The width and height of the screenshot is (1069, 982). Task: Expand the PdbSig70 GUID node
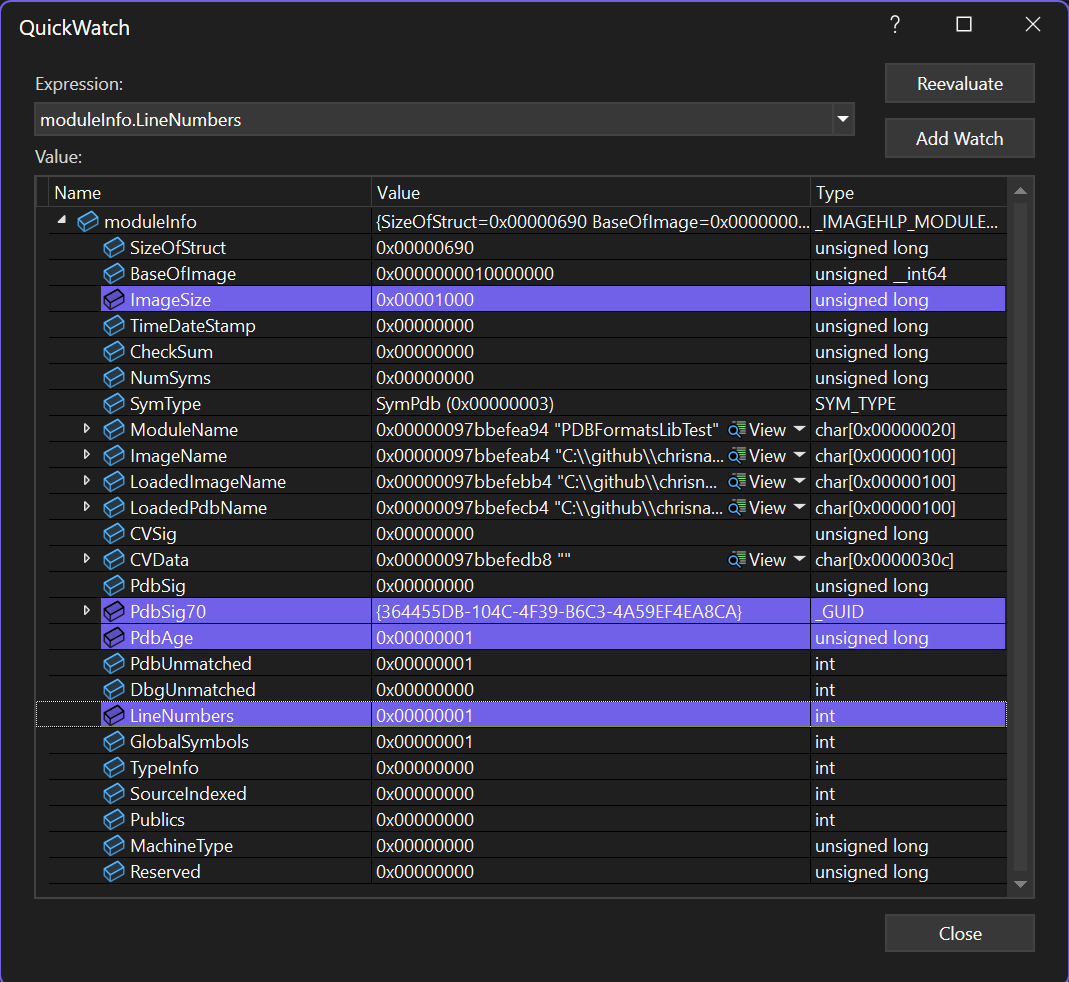[x=87, y=610]
